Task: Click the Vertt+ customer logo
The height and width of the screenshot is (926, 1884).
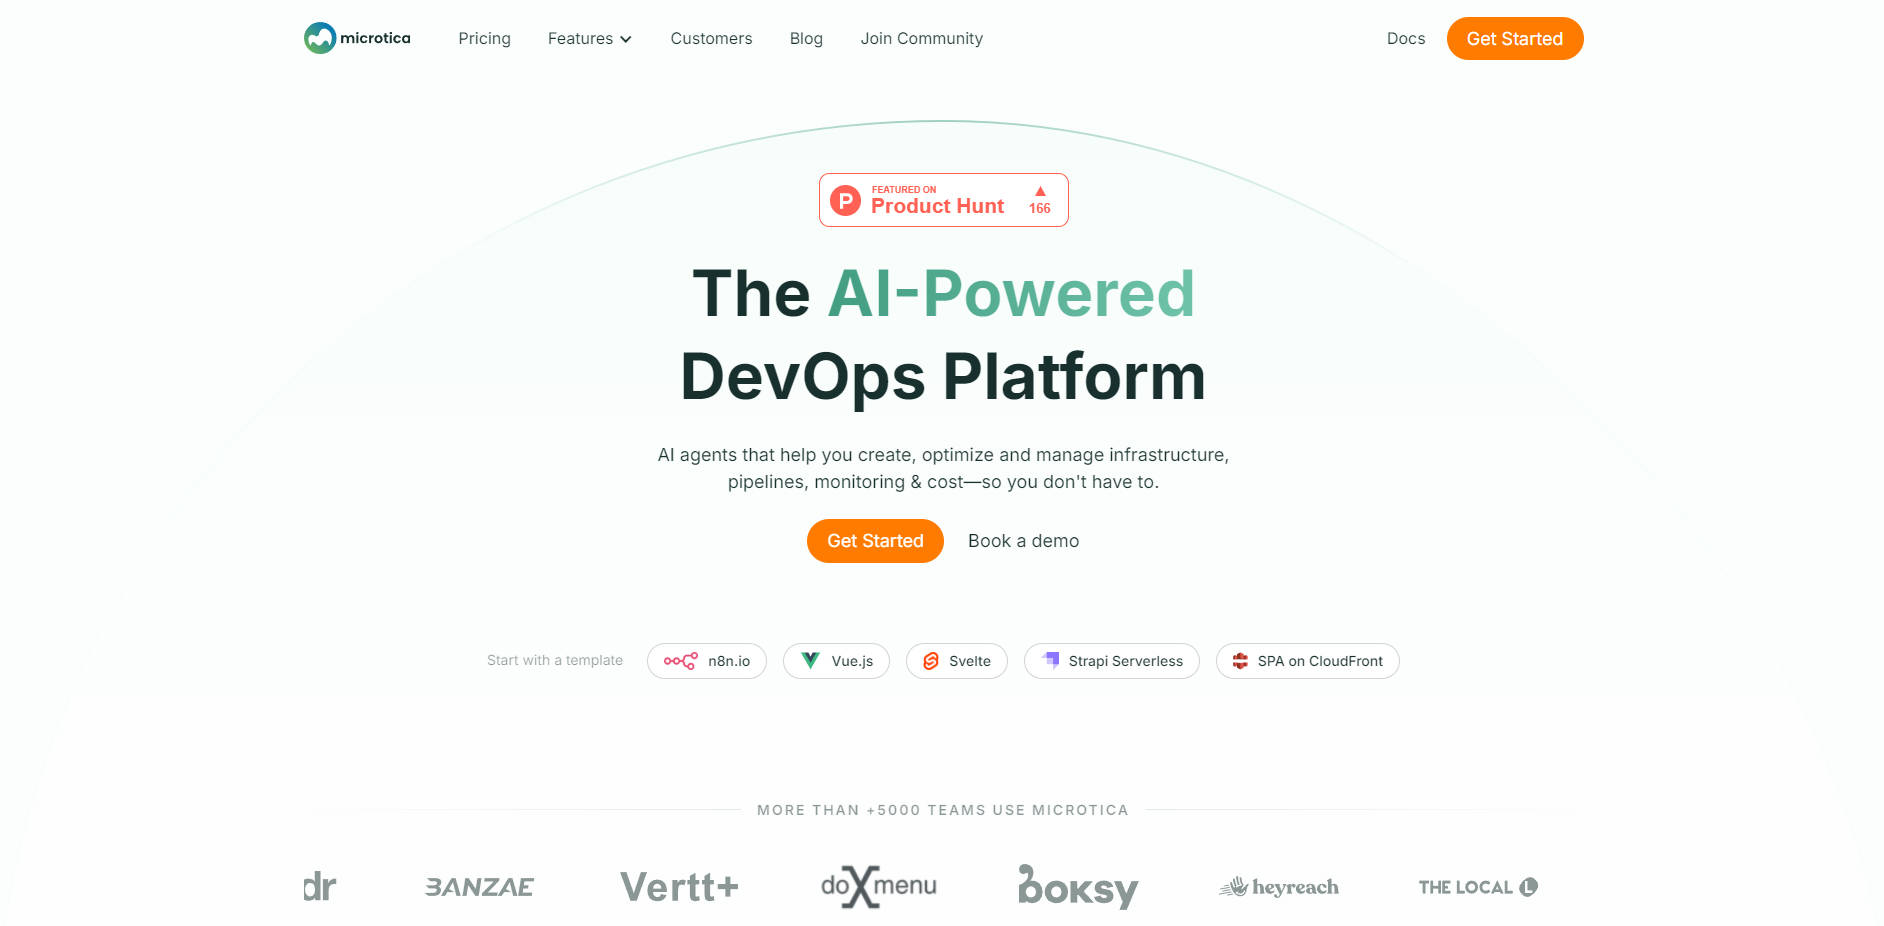Action: point(679,887)
